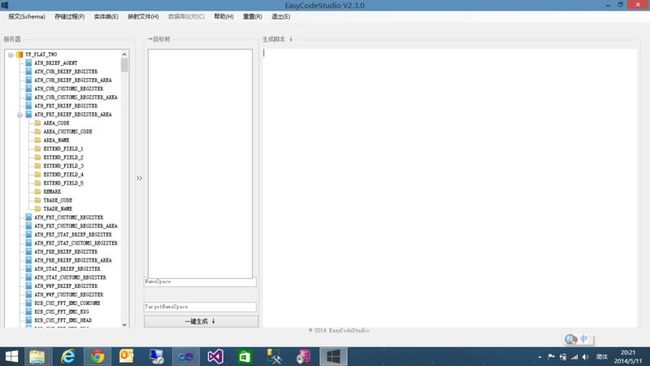Open the 帮助(H) menu
Viewport: 650px width, 366px height.
[224, 17]
